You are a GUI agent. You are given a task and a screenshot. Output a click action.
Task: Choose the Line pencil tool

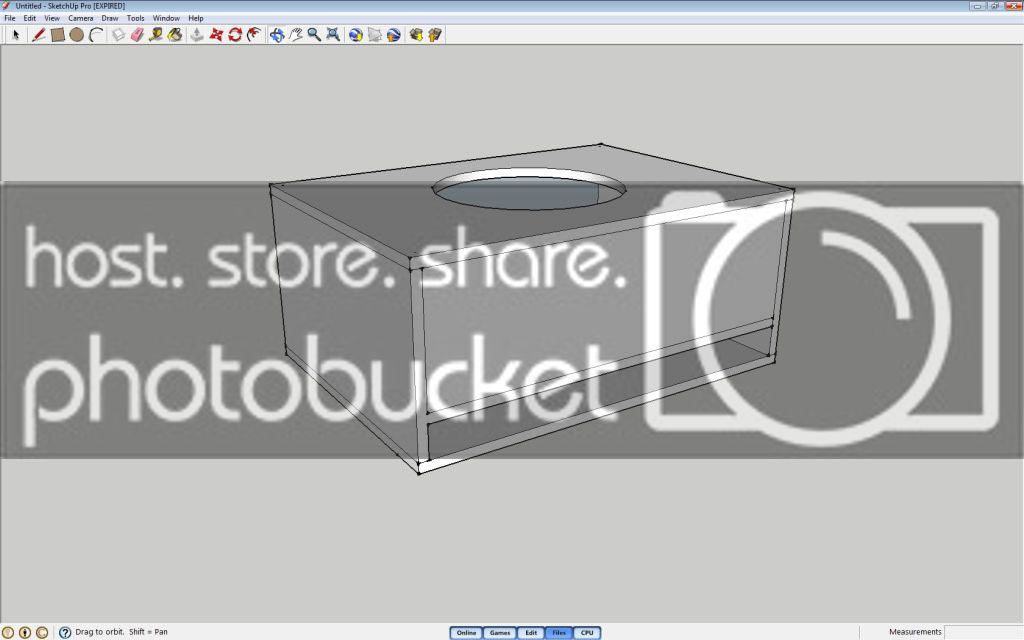pos(39,35)
